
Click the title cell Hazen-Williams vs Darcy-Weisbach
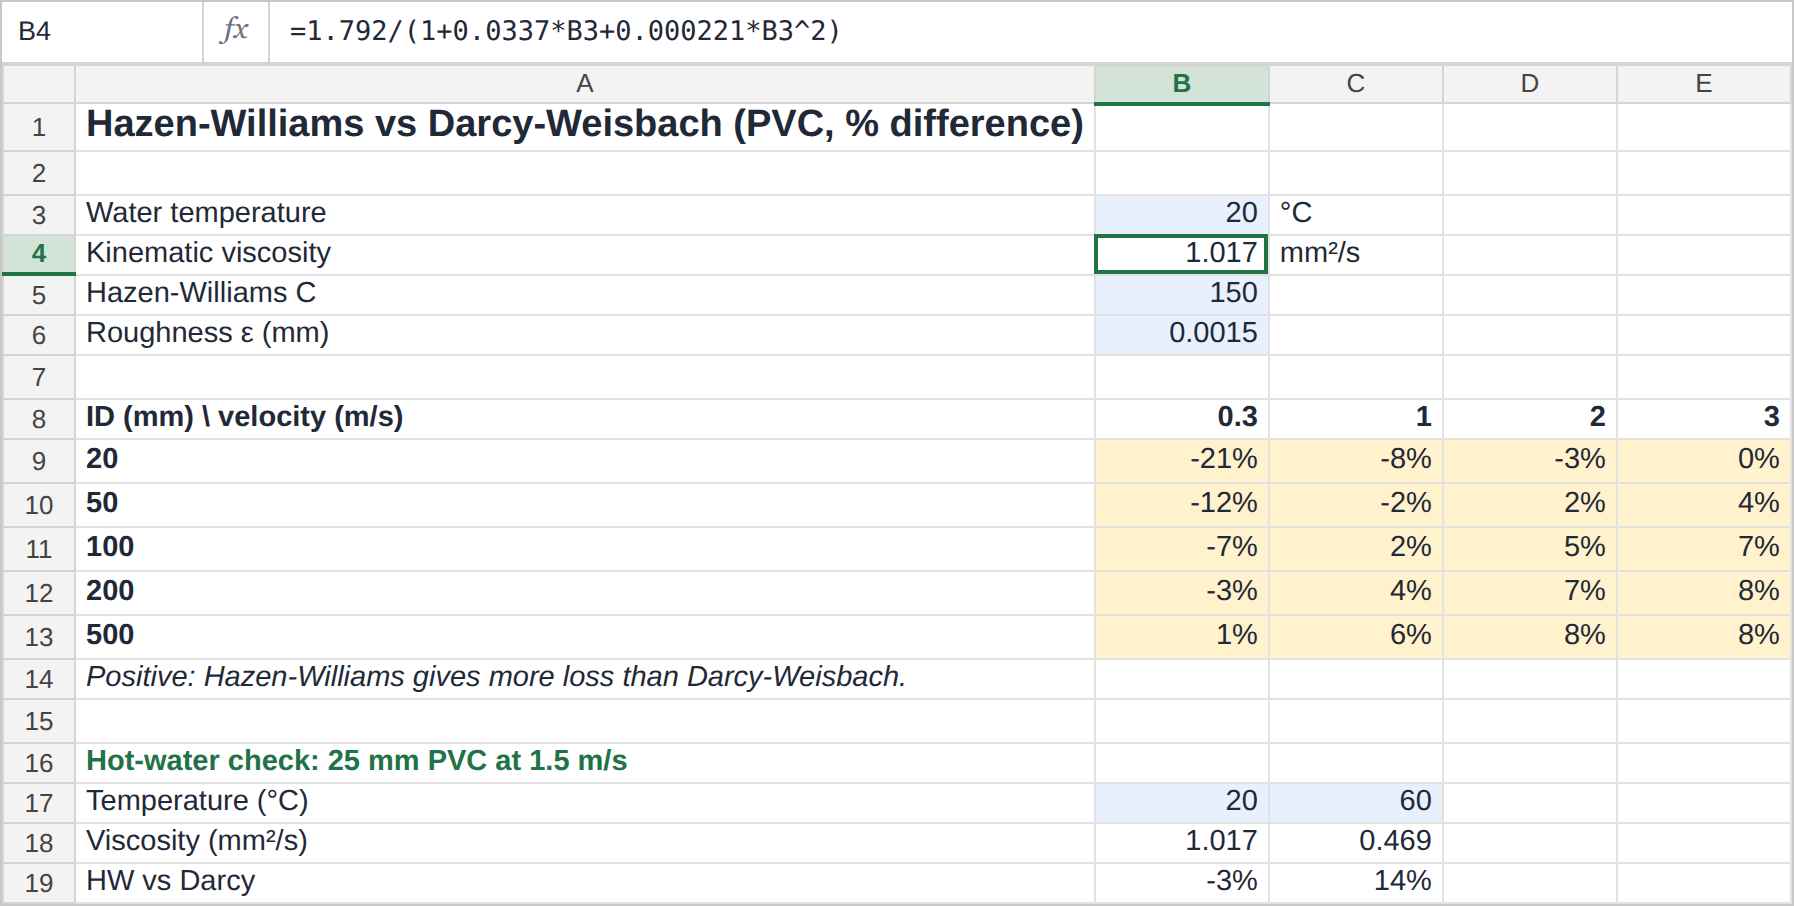[x=585, y=127]
